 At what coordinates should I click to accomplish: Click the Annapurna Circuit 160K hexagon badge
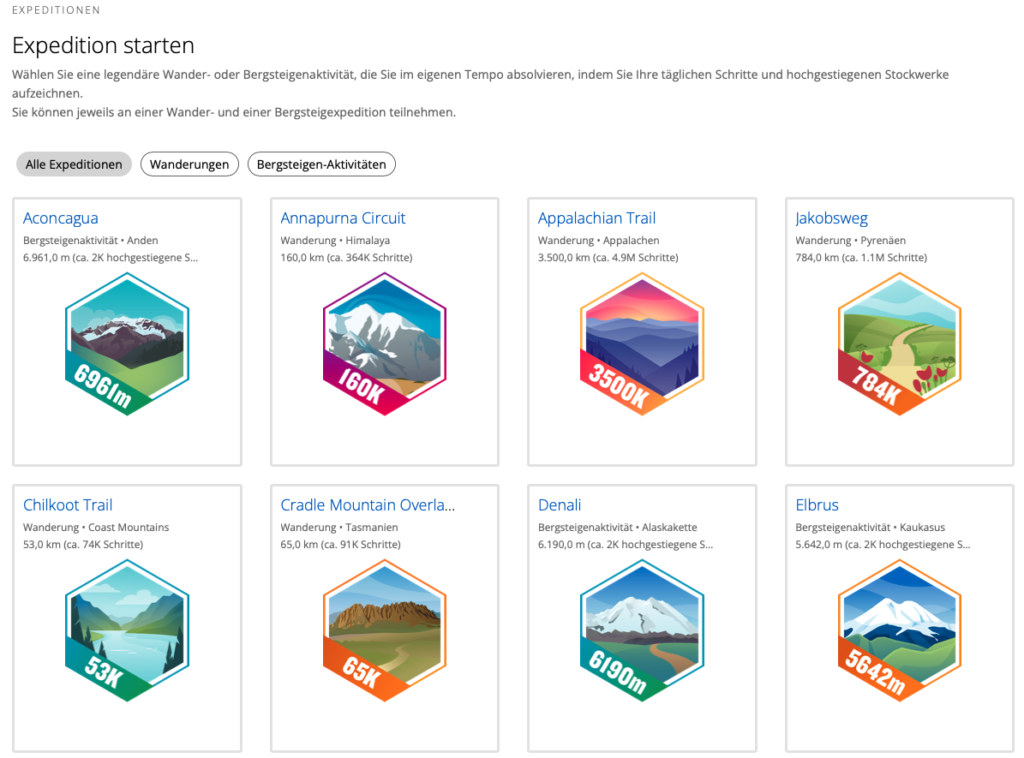coord(385,344)
